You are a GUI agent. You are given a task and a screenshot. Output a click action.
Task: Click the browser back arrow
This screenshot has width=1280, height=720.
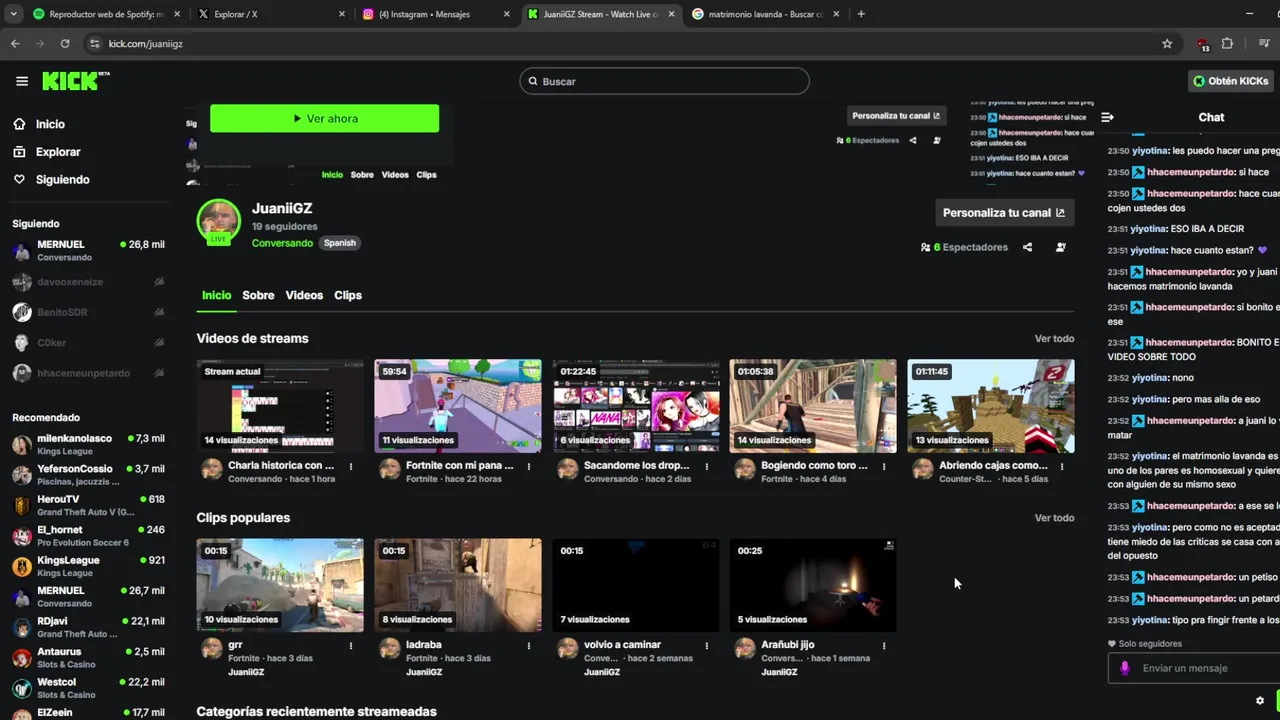tap(15, 44)
